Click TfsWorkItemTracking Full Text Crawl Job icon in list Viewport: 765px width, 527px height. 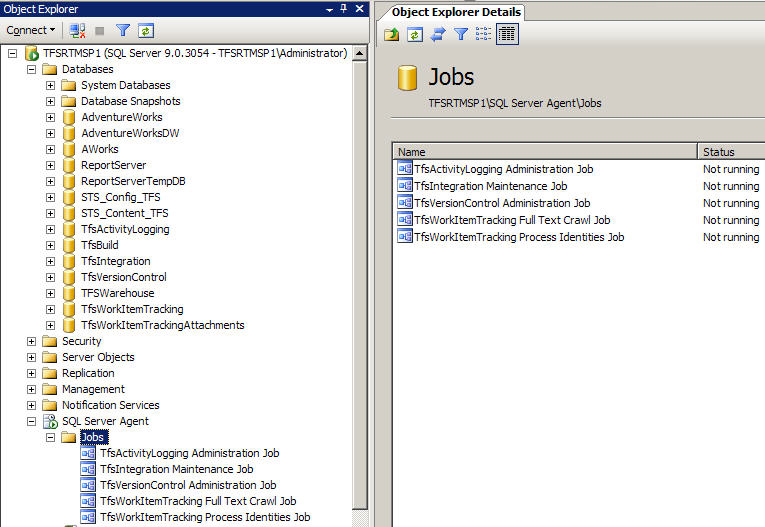(x=405, y=220)
